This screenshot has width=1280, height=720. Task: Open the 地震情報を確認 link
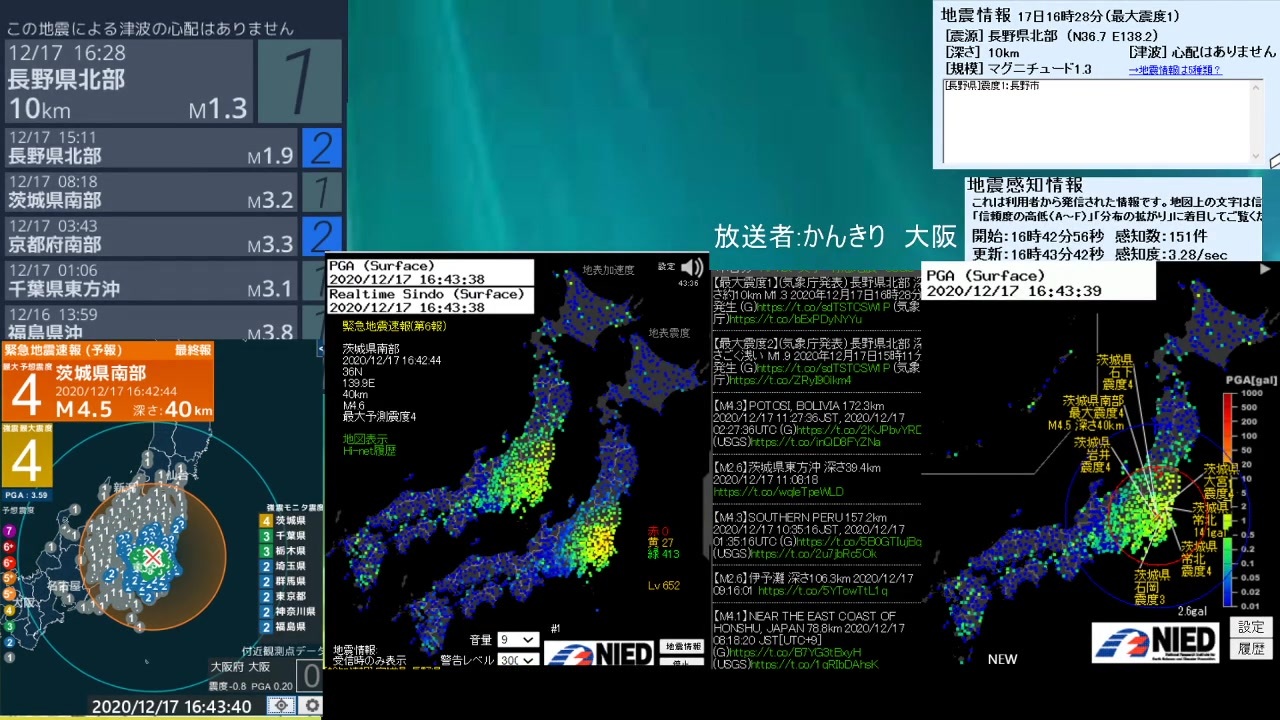1175,70
